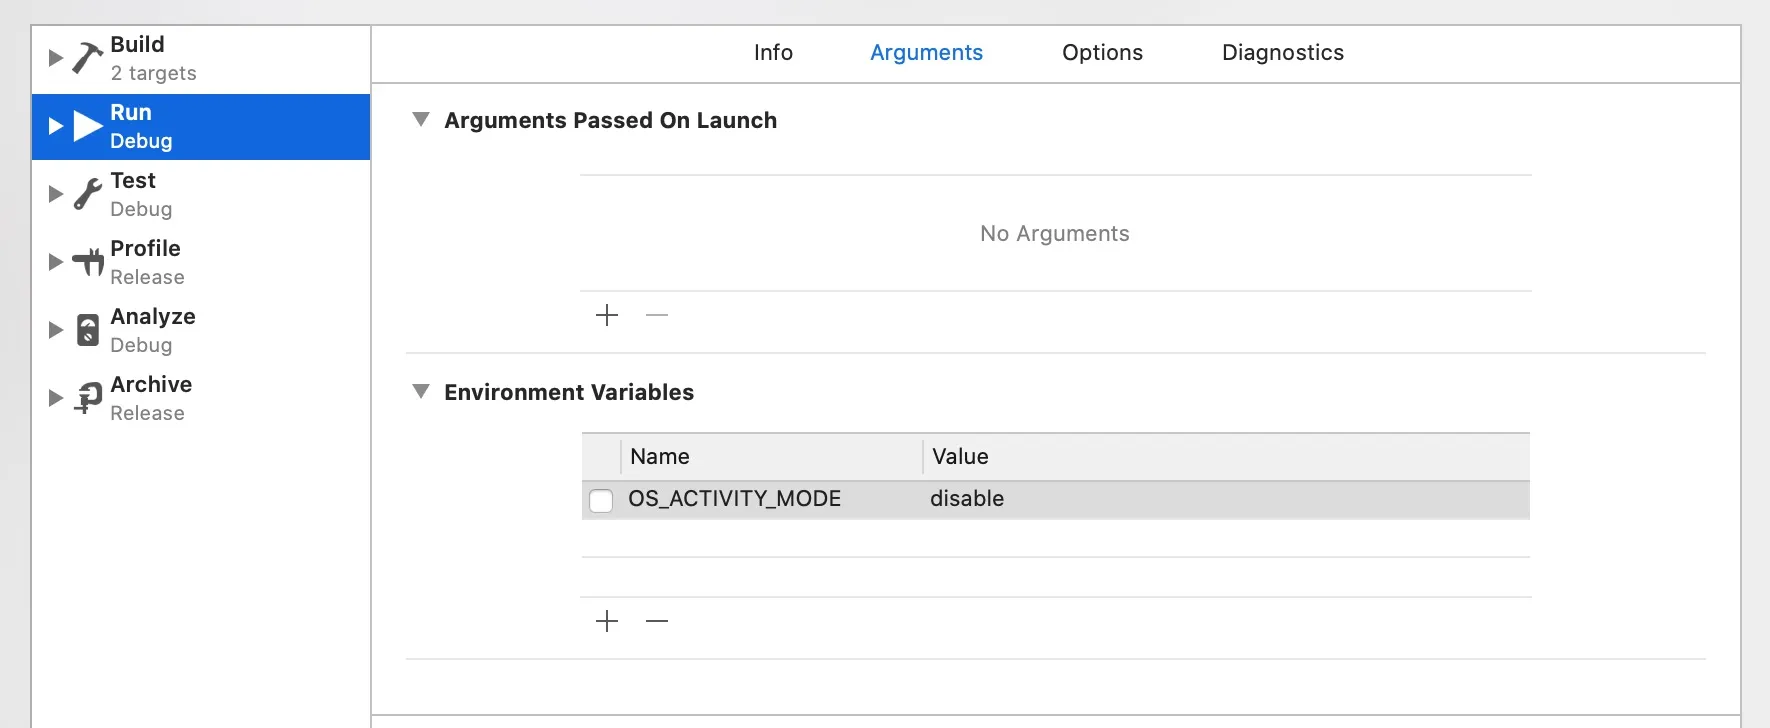Select the Archive Release scheme action
The width and height of the screenshot is (1770, 728).
(x=201, y=398)
